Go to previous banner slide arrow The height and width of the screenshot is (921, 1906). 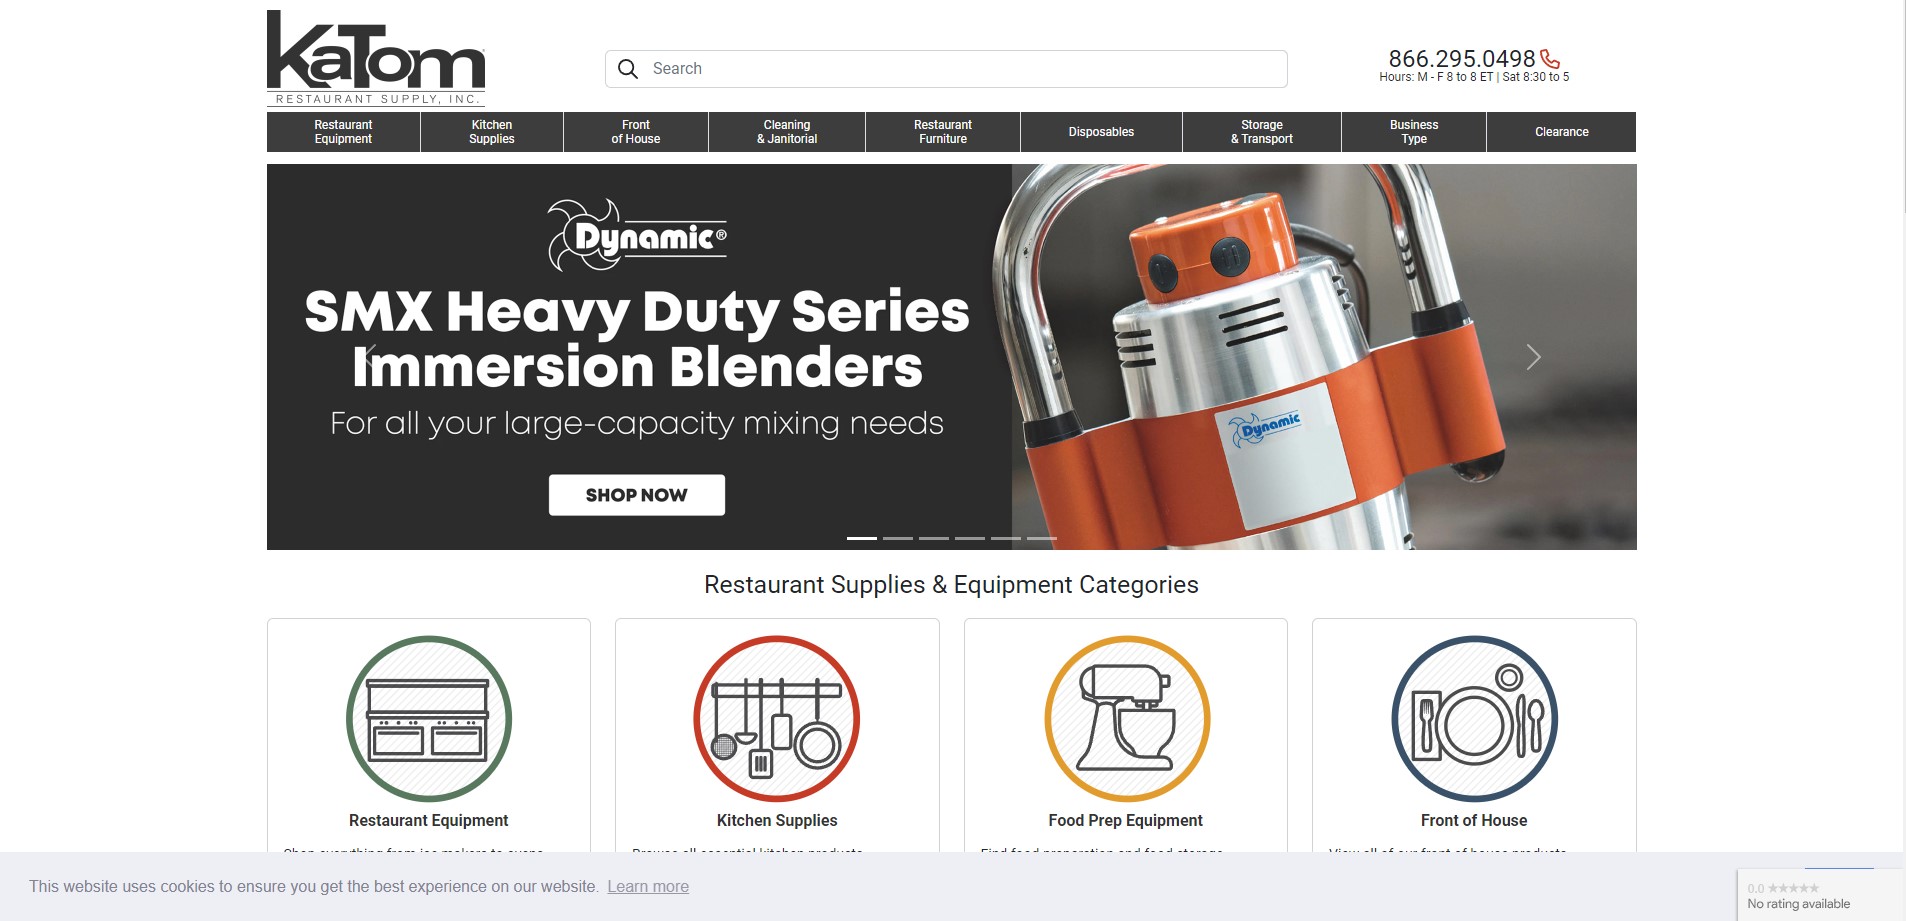[x=371, y=357]
